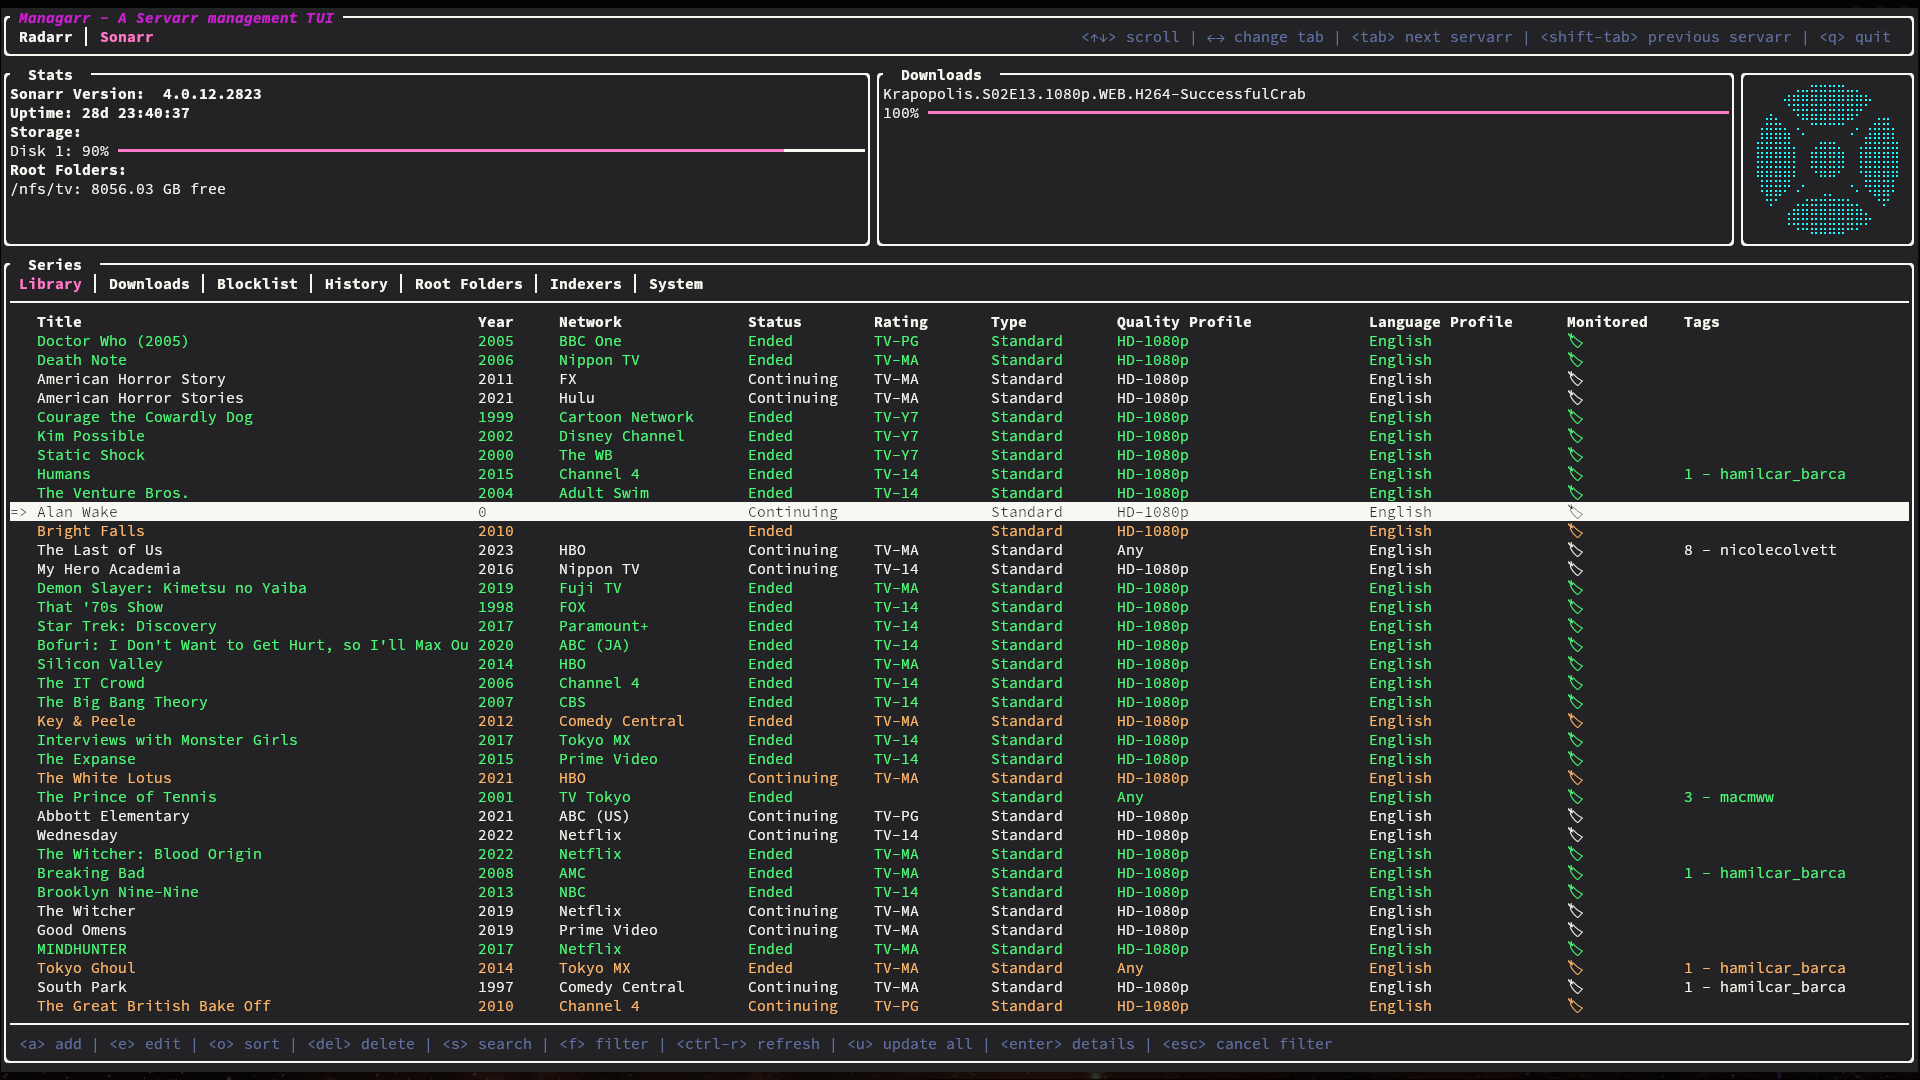1920x1080 pixels.
Task: Click the monitored icon for South Park
Action: tap(1576, 987)
